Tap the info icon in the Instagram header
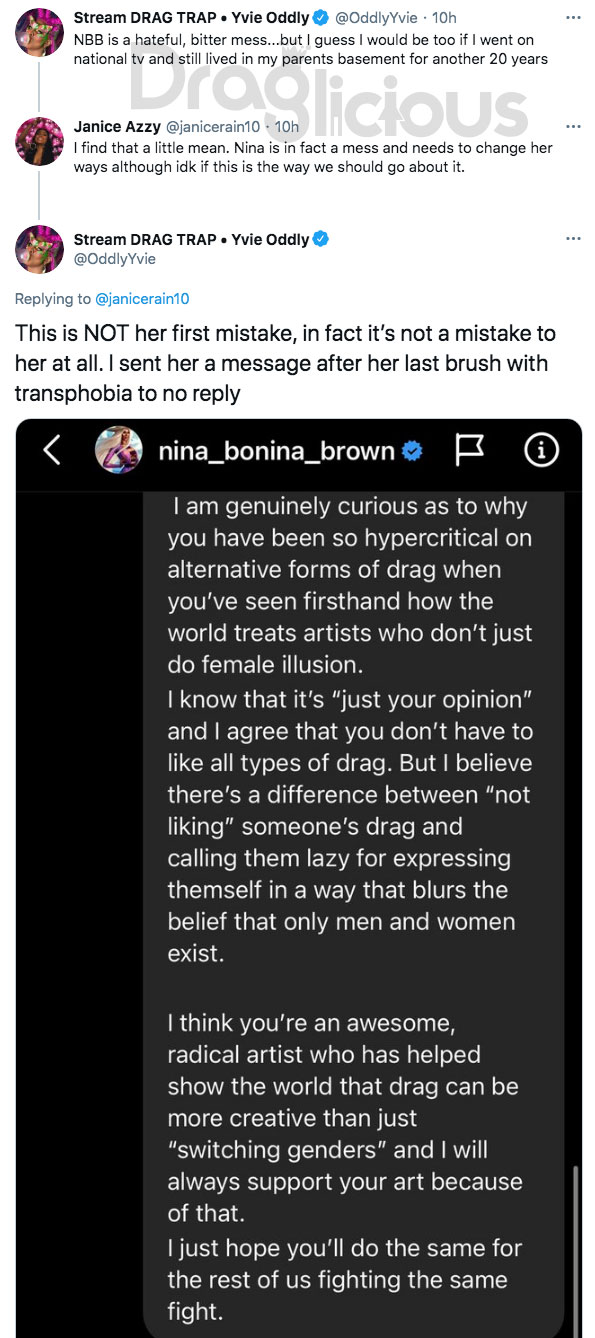 pos(540,451)
